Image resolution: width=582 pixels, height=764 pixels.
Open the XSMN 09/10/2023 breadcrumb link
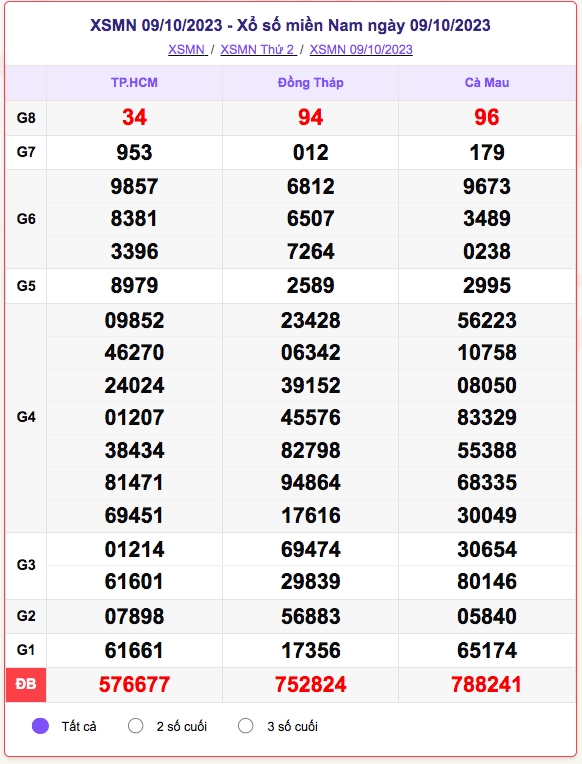click(x=361, y=50)
